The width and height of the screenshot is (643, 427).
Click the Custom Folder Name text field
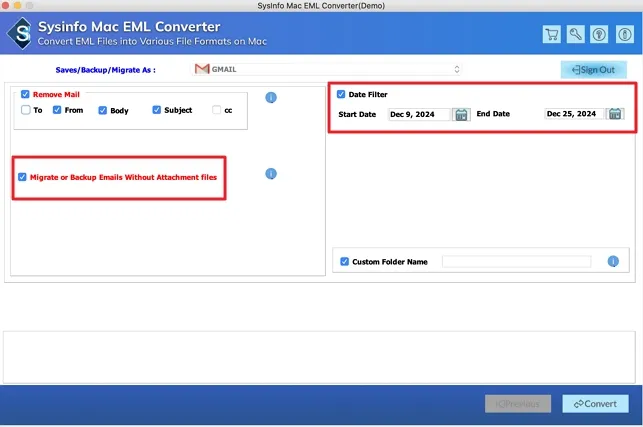(516, 261)
